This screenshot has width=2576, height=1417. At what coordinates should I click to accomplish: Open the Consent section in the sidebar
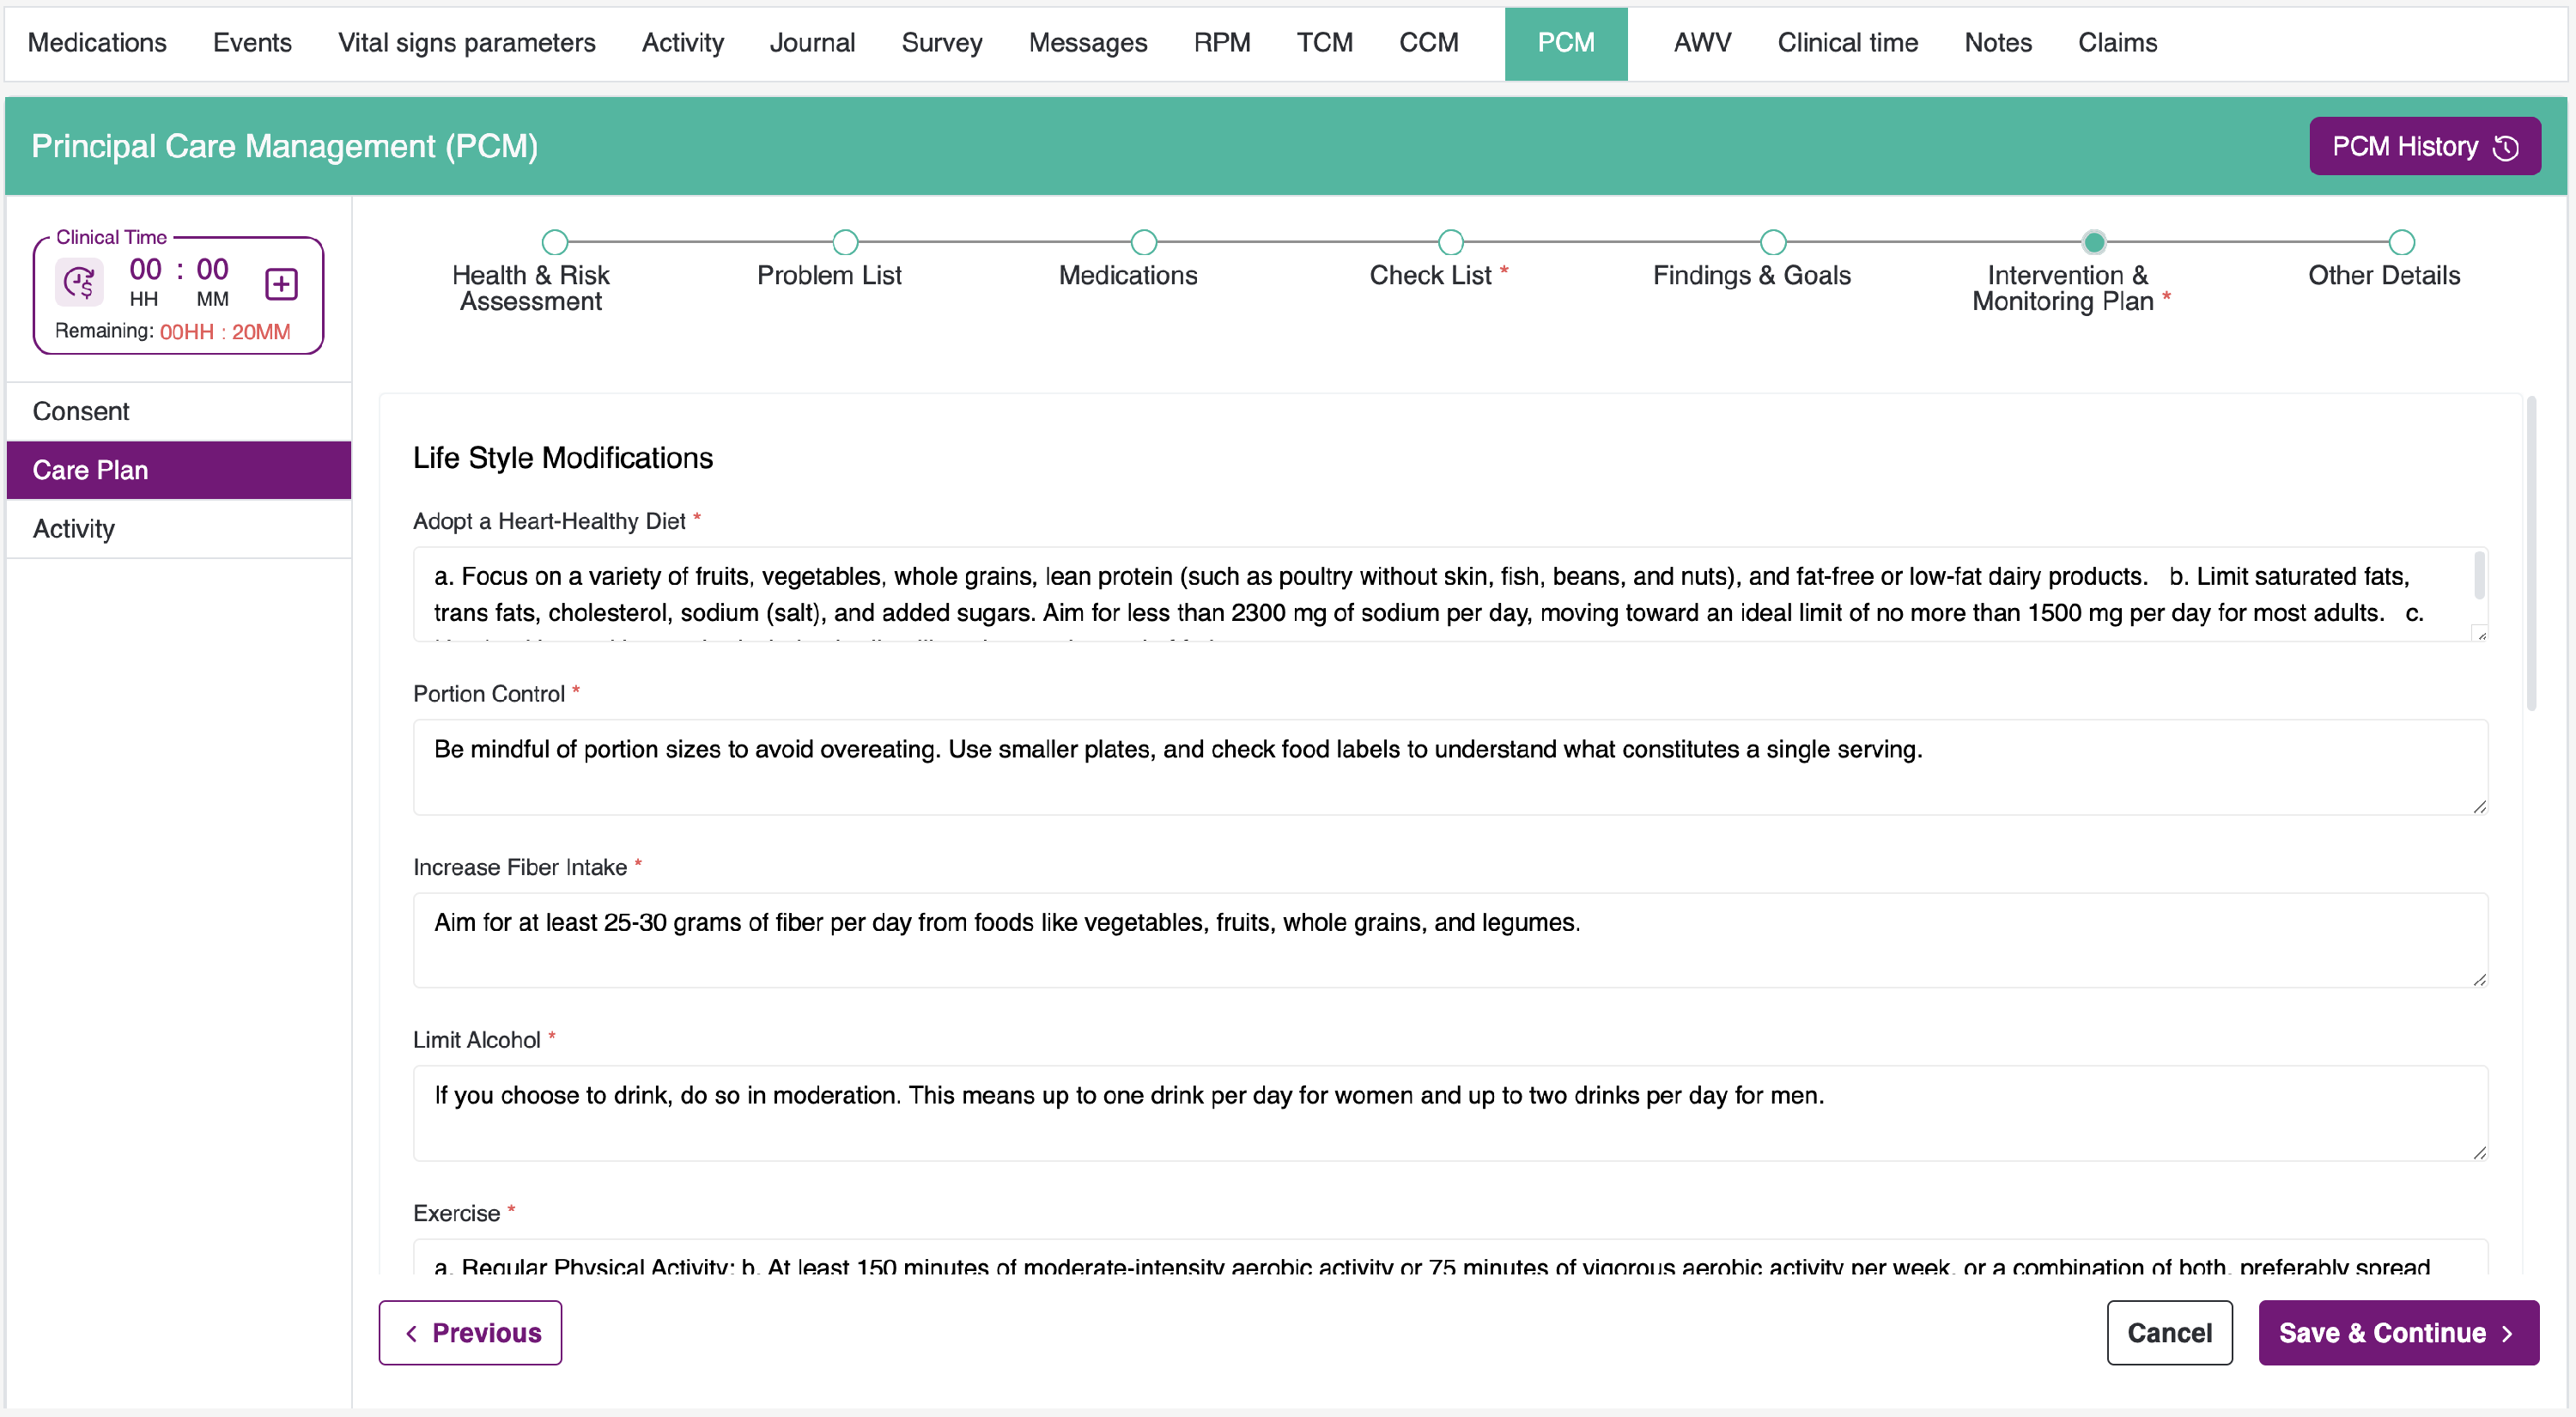81,411
